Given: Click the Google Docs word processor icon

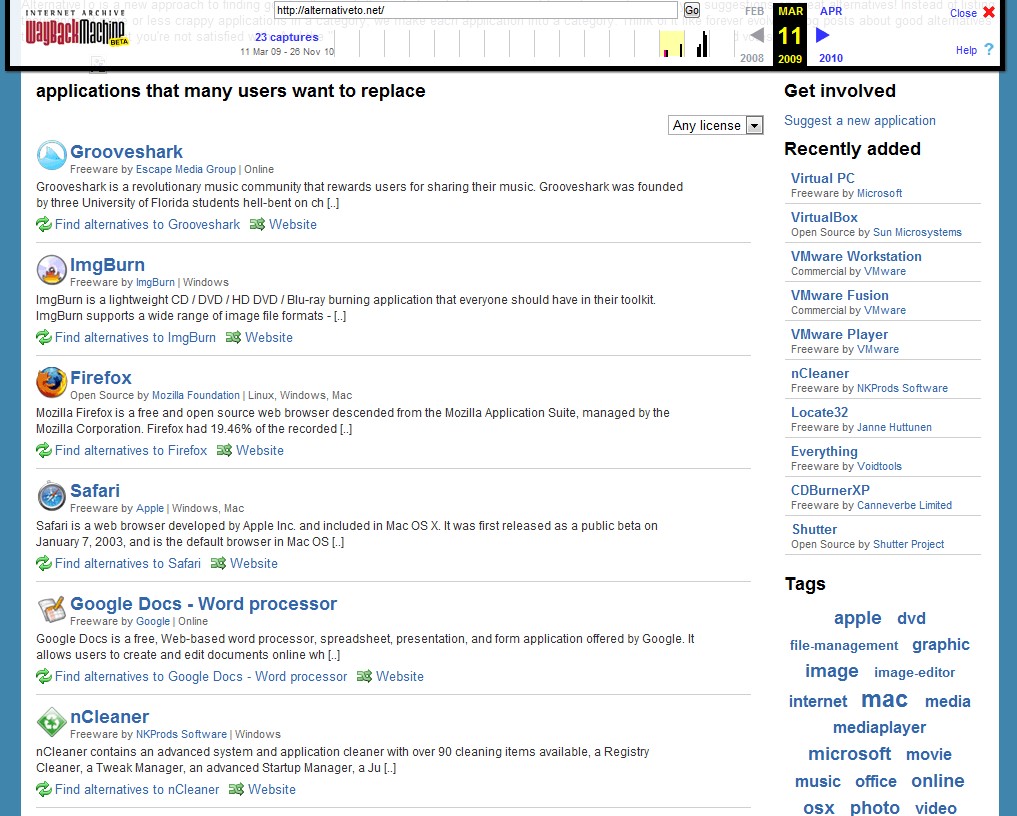Looking at the screenshot, I should click(x=51, y=608).
